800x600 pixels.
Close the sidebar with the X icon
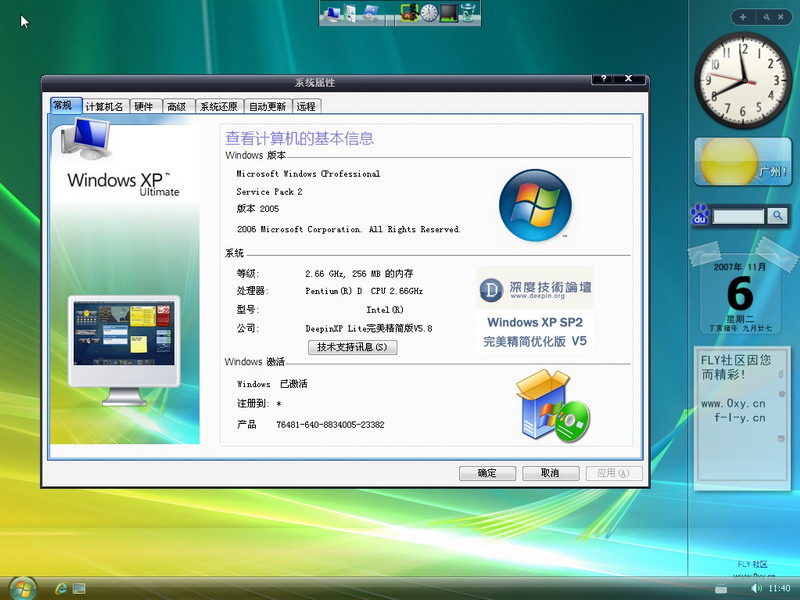(781, 17)
